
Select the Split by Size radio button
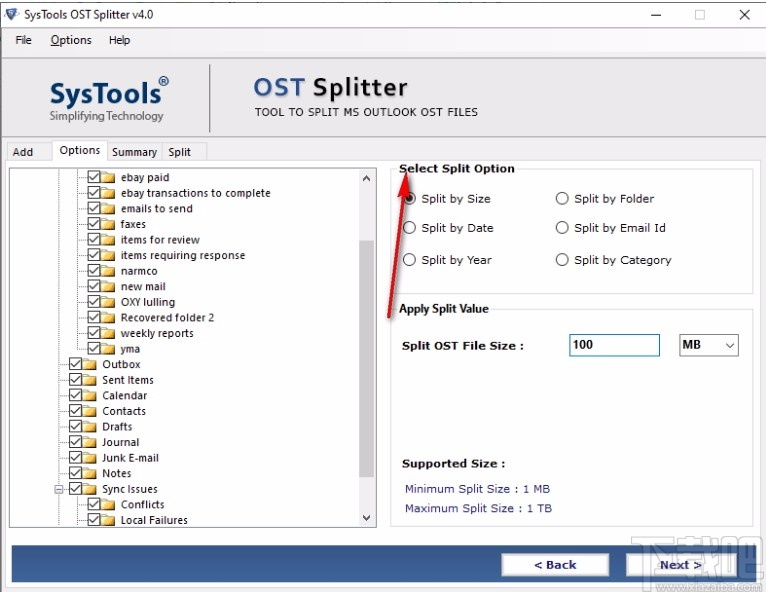(409, 199)
